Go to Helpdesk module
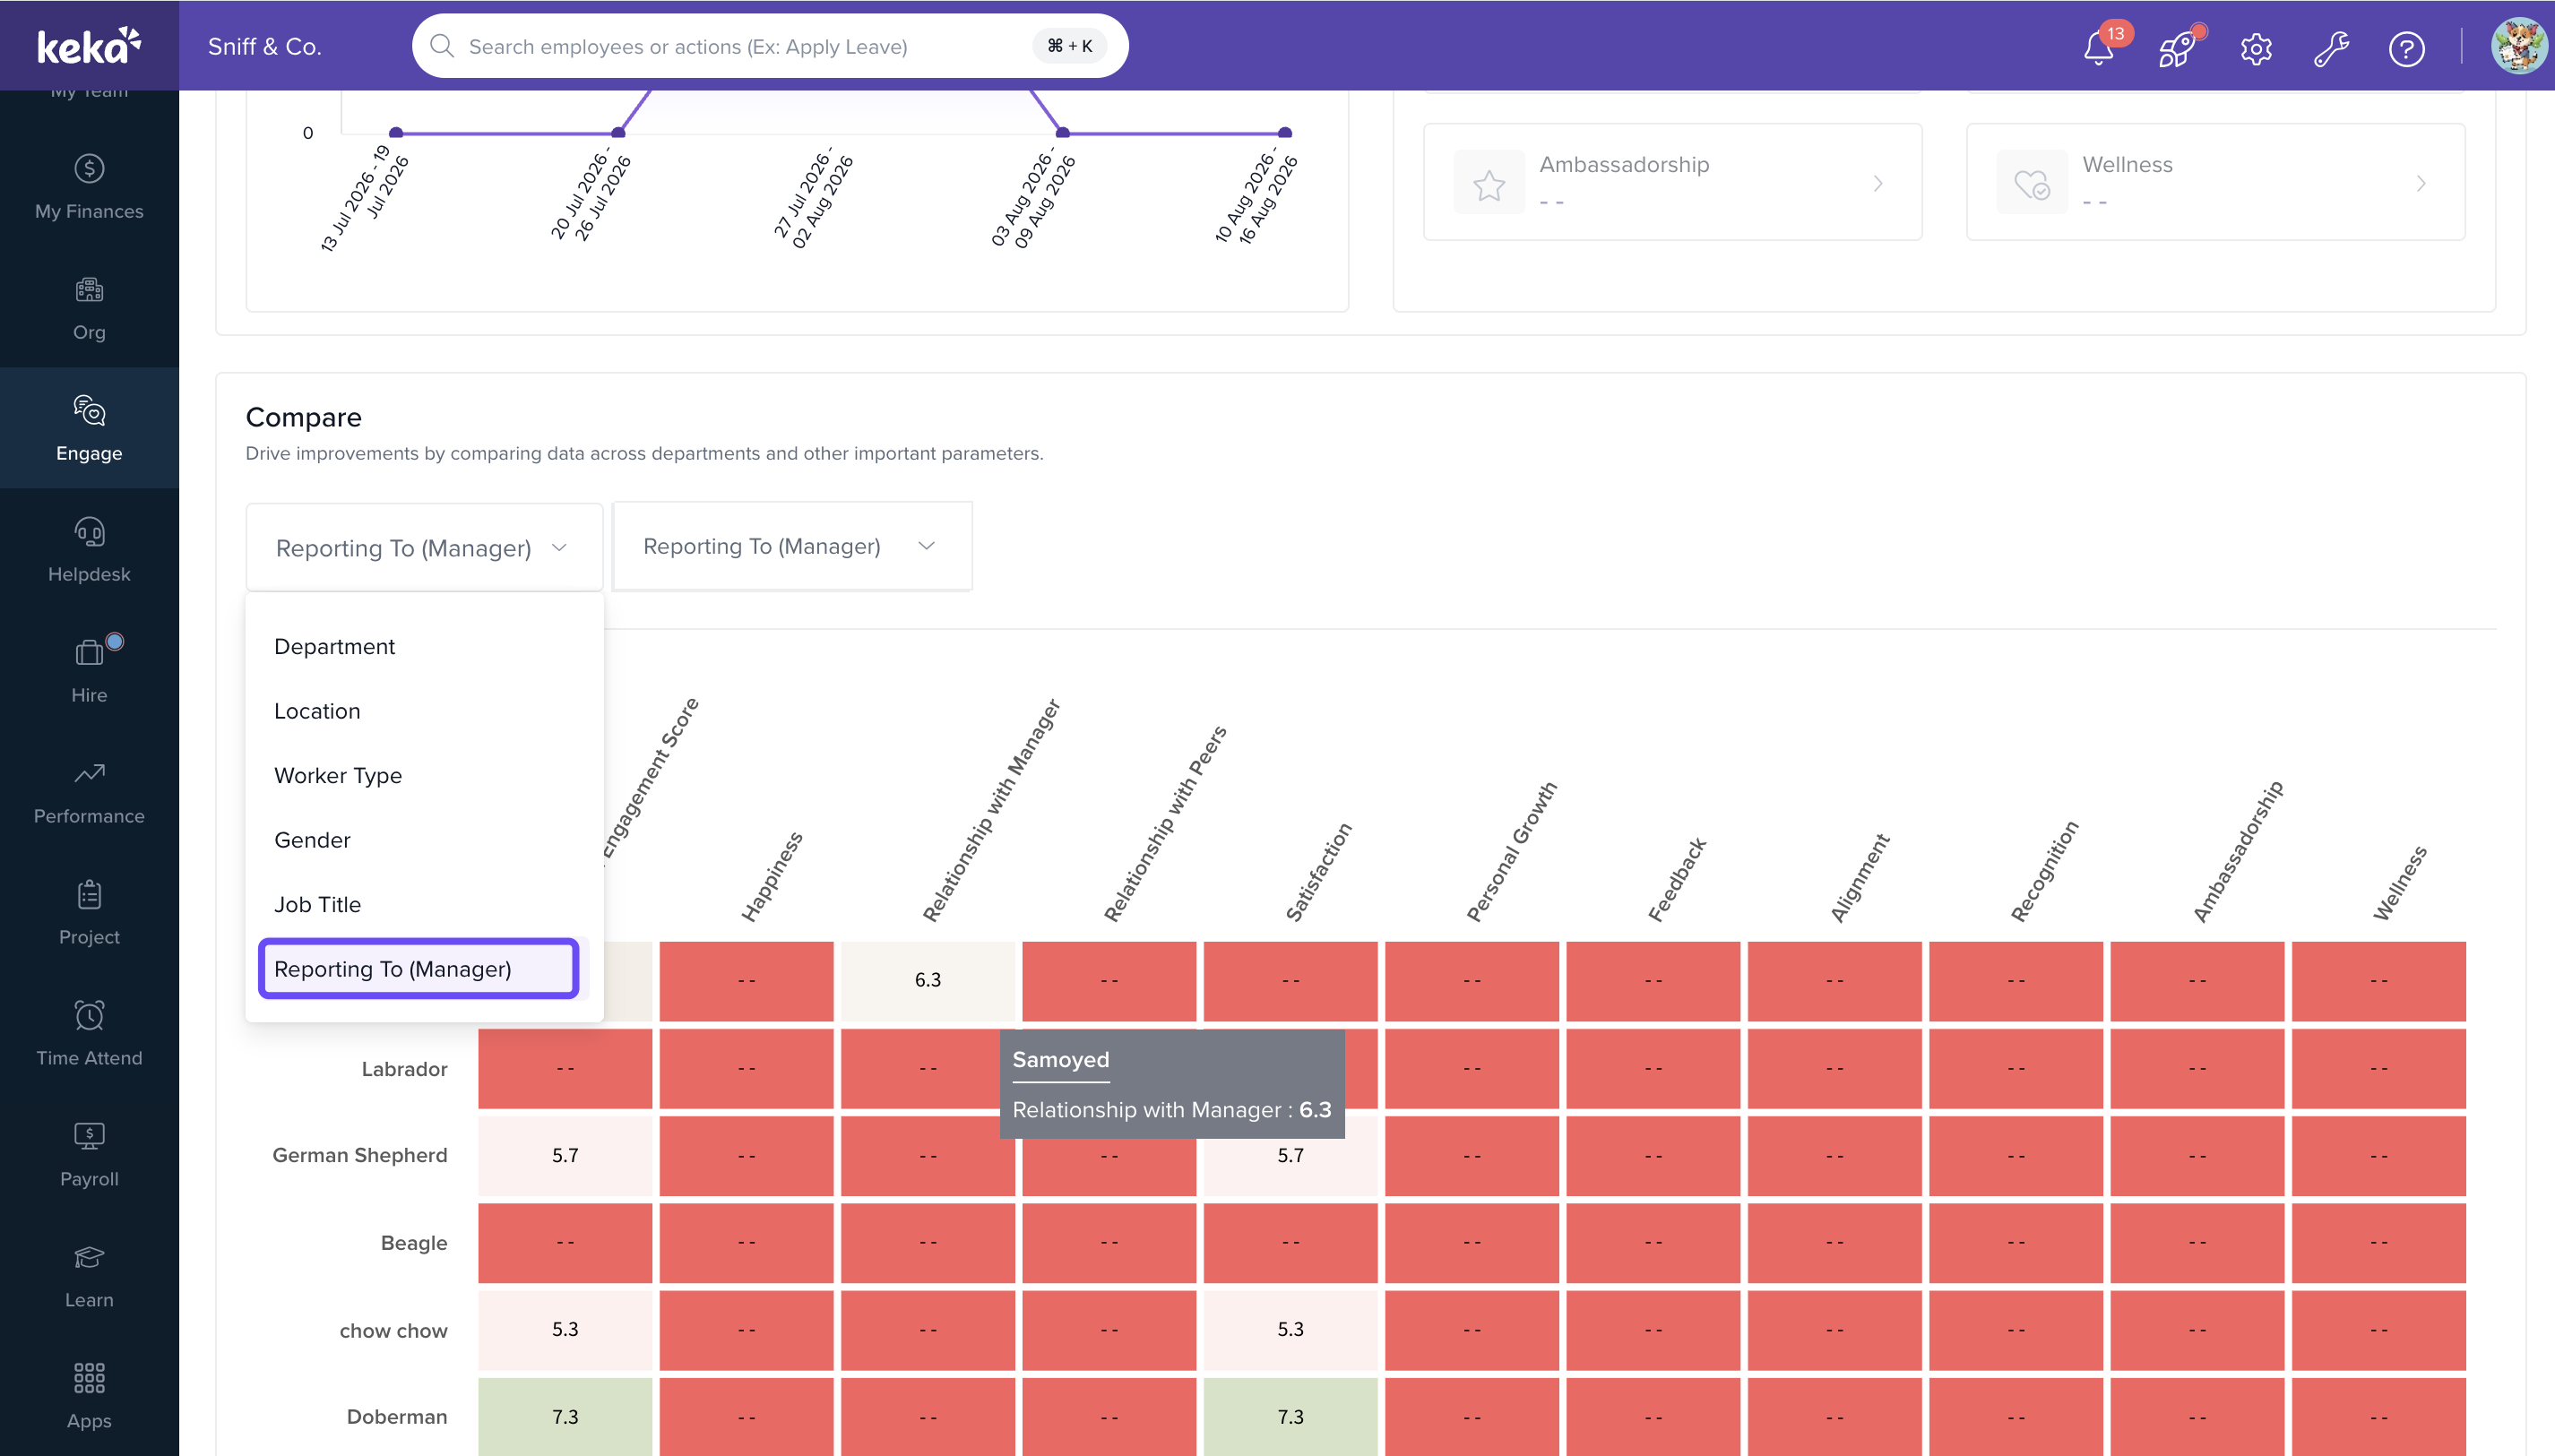 (x=89, y=550)
